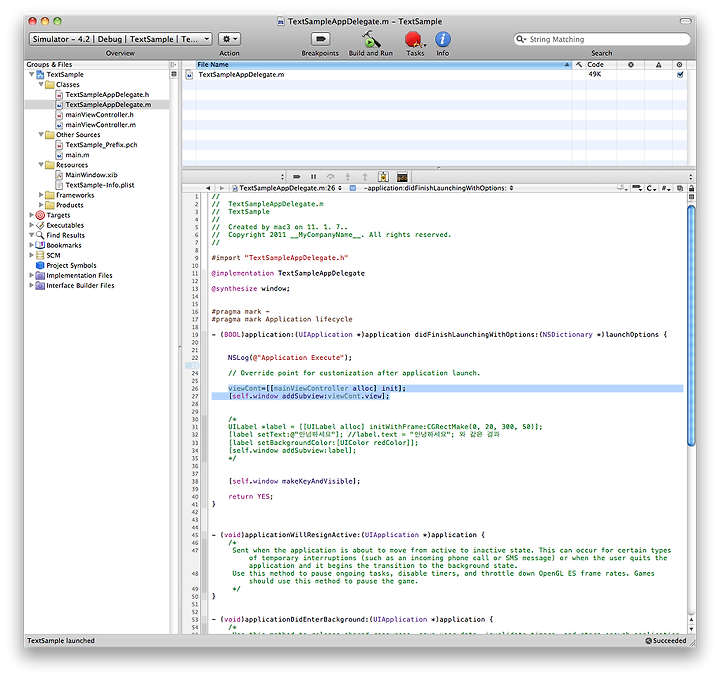Open the Overview Simulator 4.2 Debug popup

click(x=120, y=39)
